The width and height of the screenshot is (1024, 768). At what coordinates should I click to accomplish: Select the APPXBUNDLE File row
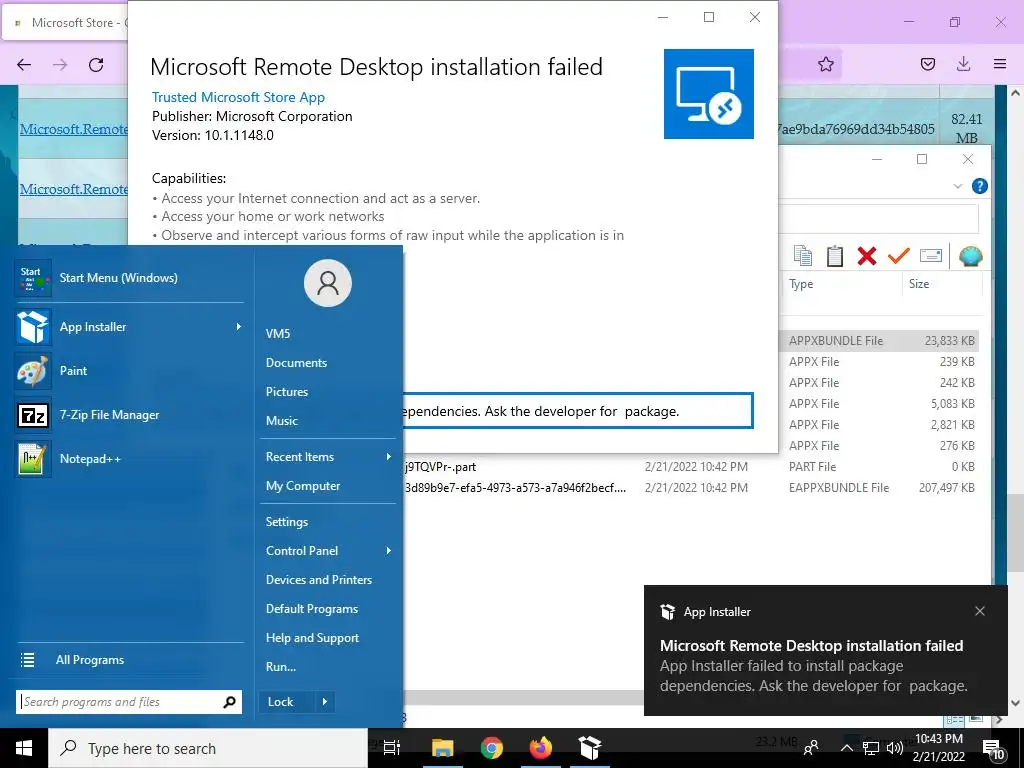(878, 341)
